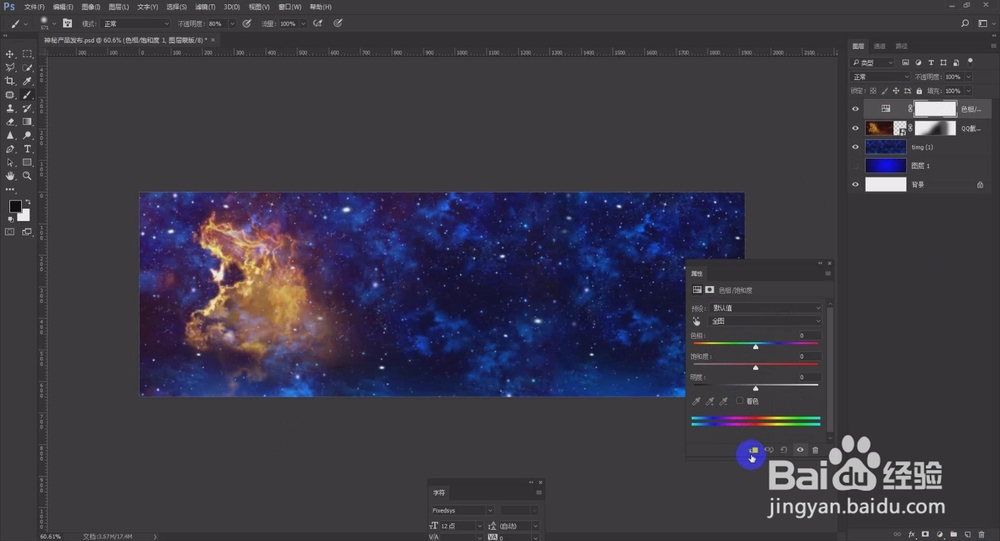1000x541 pixels.
Task: Hide the 背景 background layer
Action: click(x=855, y=184)
